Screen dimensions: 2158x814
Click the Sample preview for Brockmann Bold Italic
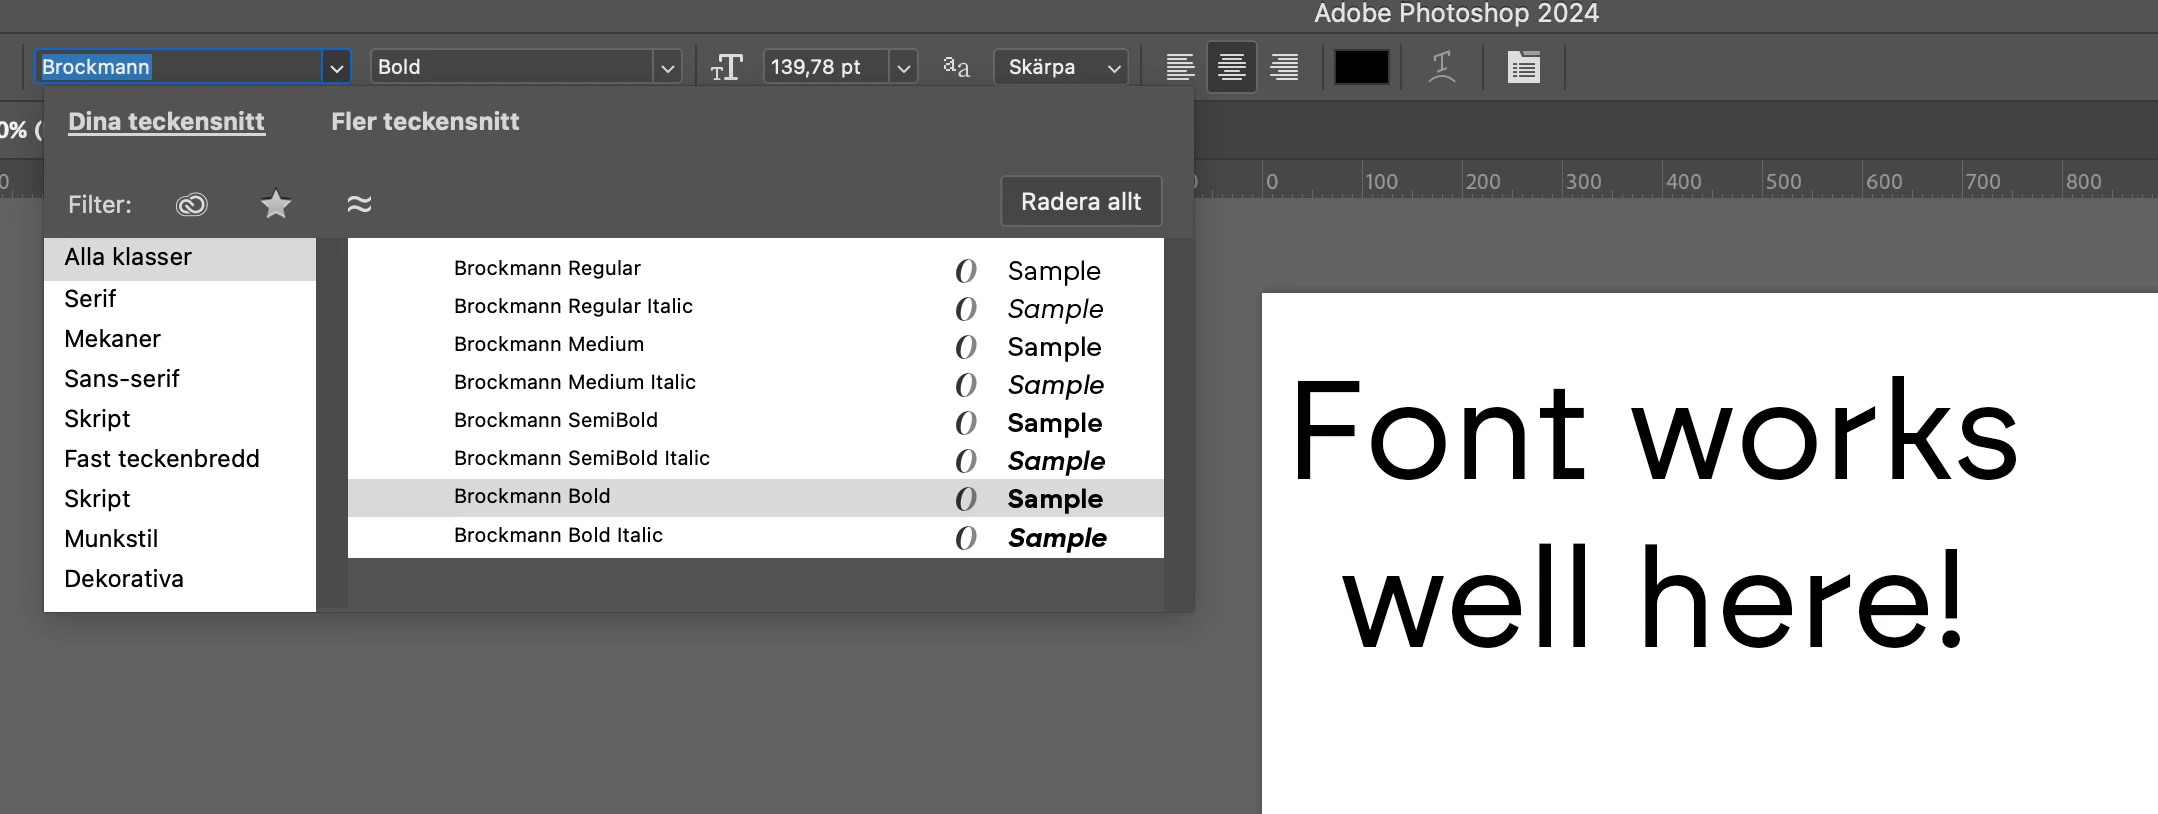(1057, 538)
